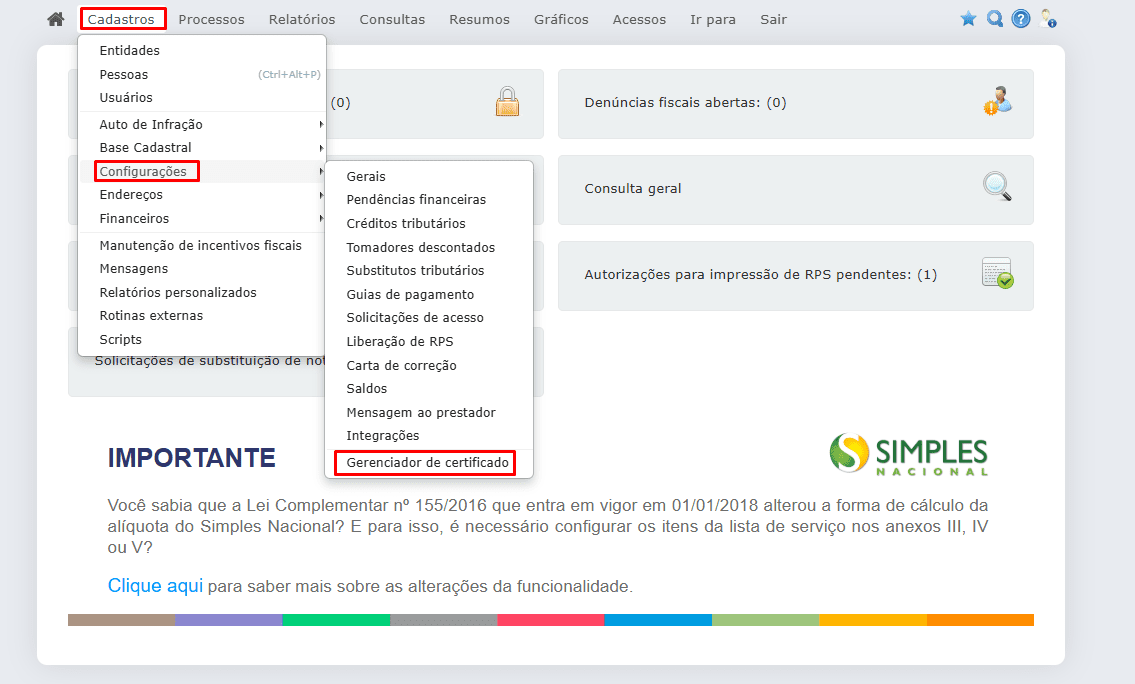Open the Processos menu
The width and height of the screenshot is (1135, 684).
click(x=211, y=18)
